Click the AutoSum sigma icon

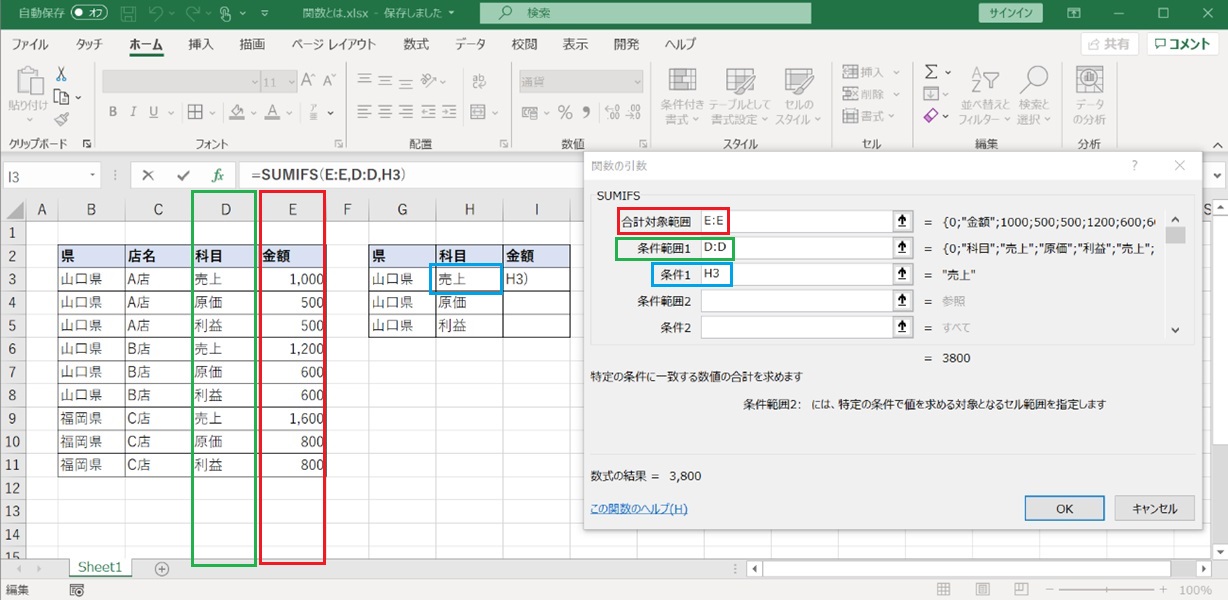pyautogui.click(x=931, y=72)
